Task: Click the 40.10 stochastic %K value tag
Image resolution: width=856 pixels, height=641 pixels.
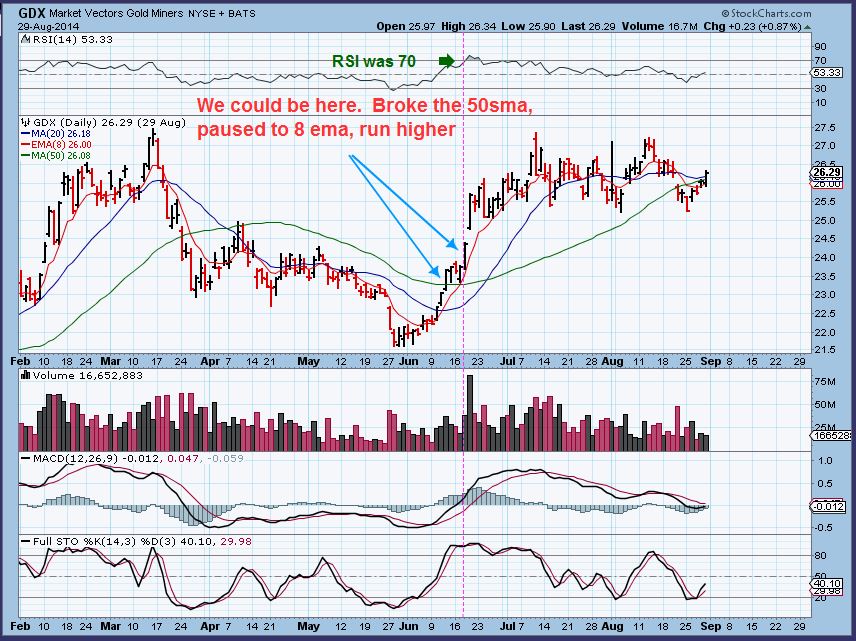Action: [829, 583]
